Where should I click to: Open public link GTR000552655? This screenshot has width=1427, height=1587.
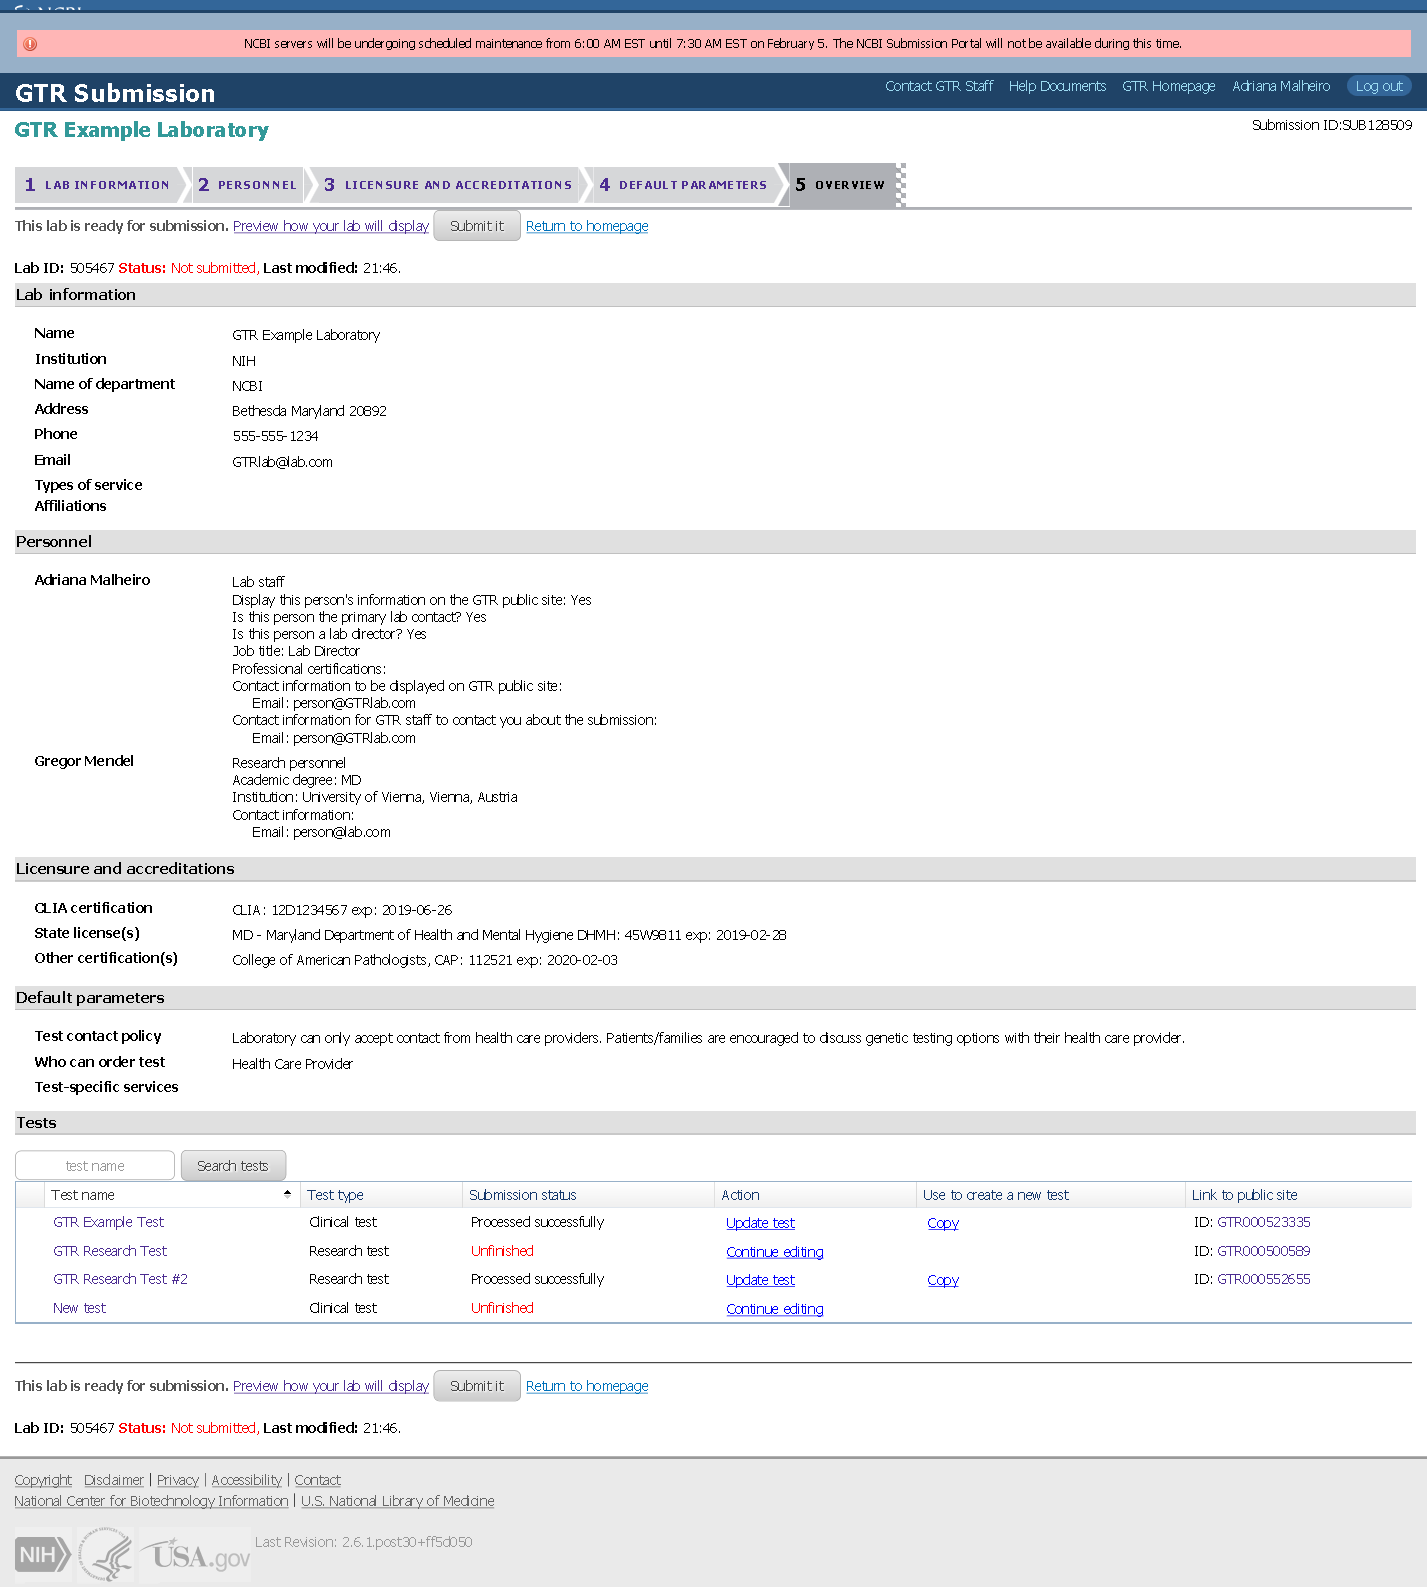click(1264, 1279)
